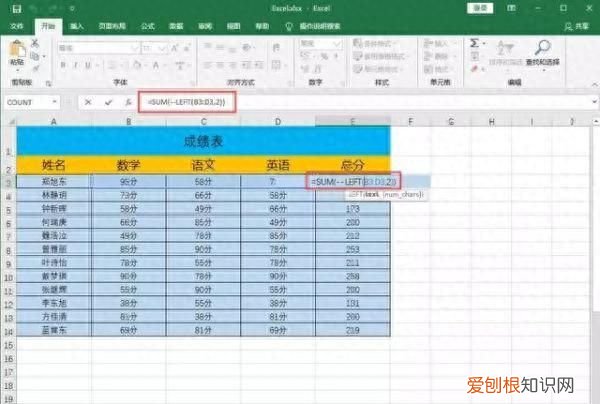Click the 登录 Sign in button

(x=480, y=8)
